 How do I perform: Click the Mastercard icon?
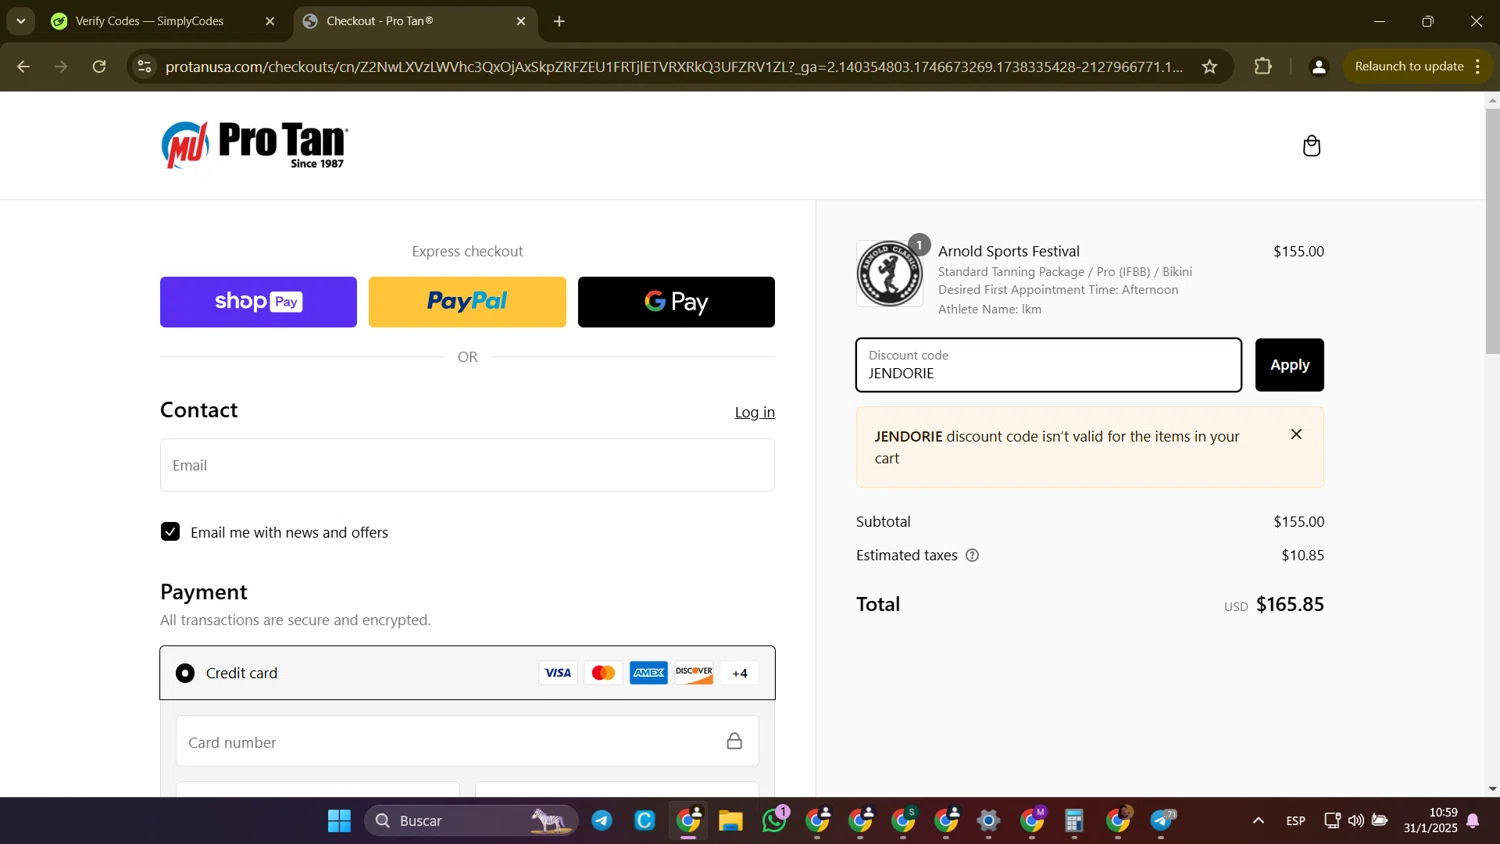point(603,673)
